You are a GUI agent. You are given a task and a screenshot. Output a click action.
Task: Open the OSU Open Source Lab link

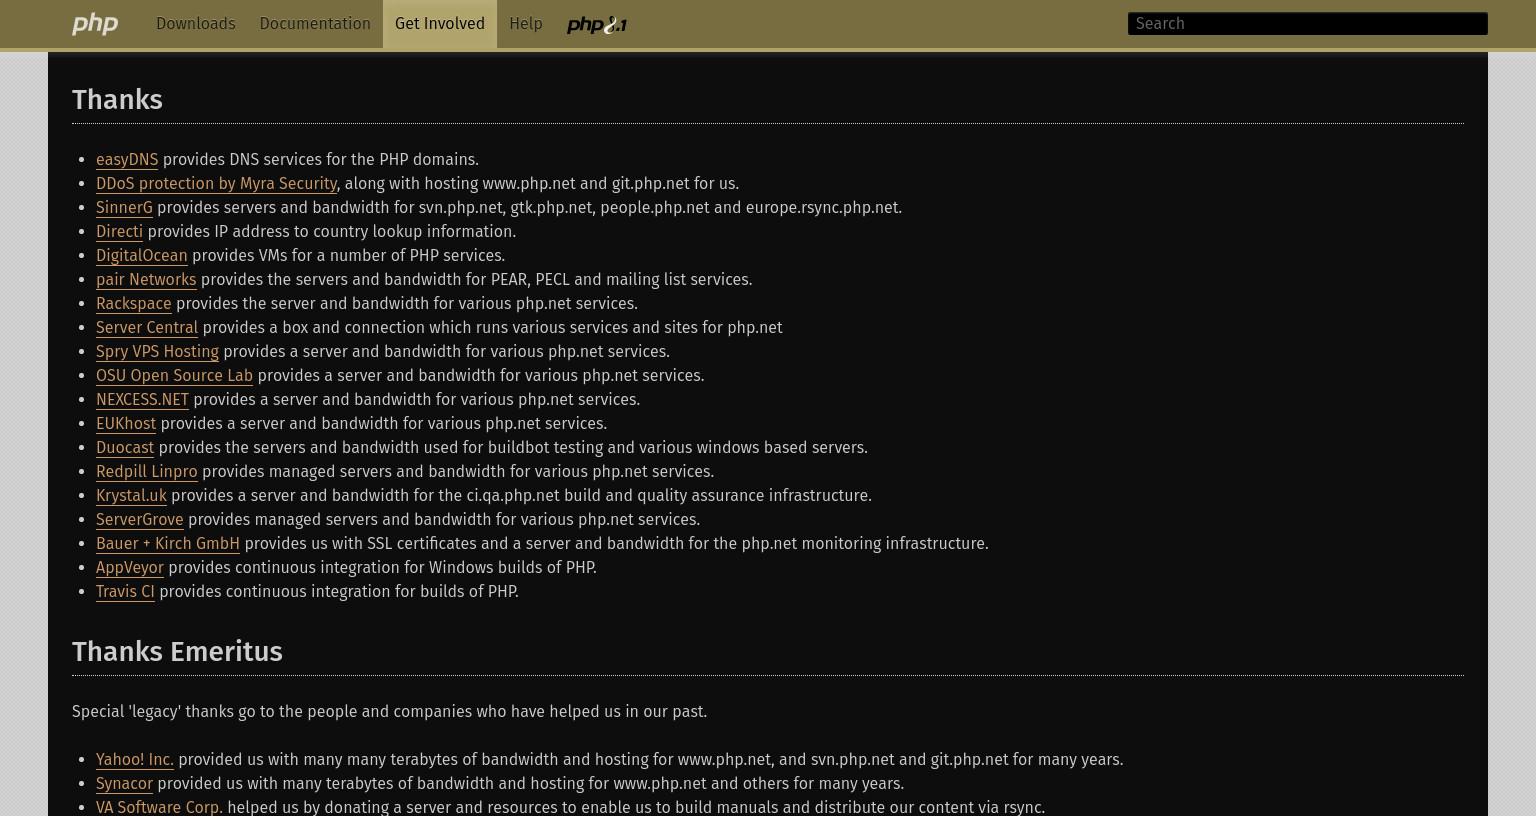click(x=174, y=376)
